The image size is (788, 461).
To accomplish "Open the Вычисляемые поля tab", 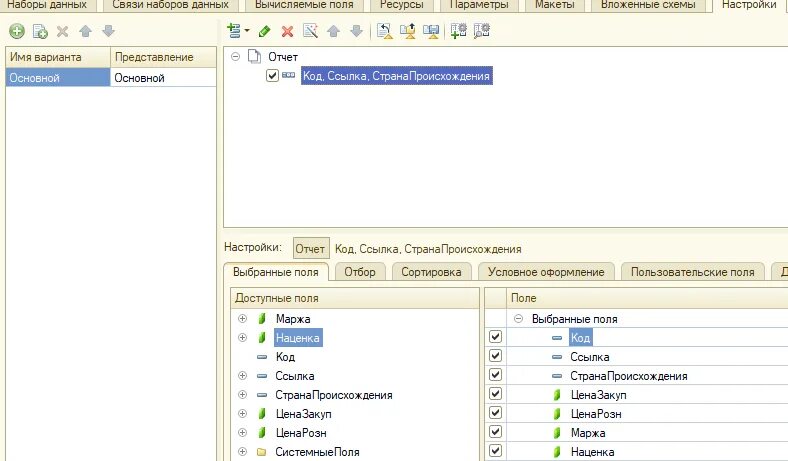I will 304,5.
